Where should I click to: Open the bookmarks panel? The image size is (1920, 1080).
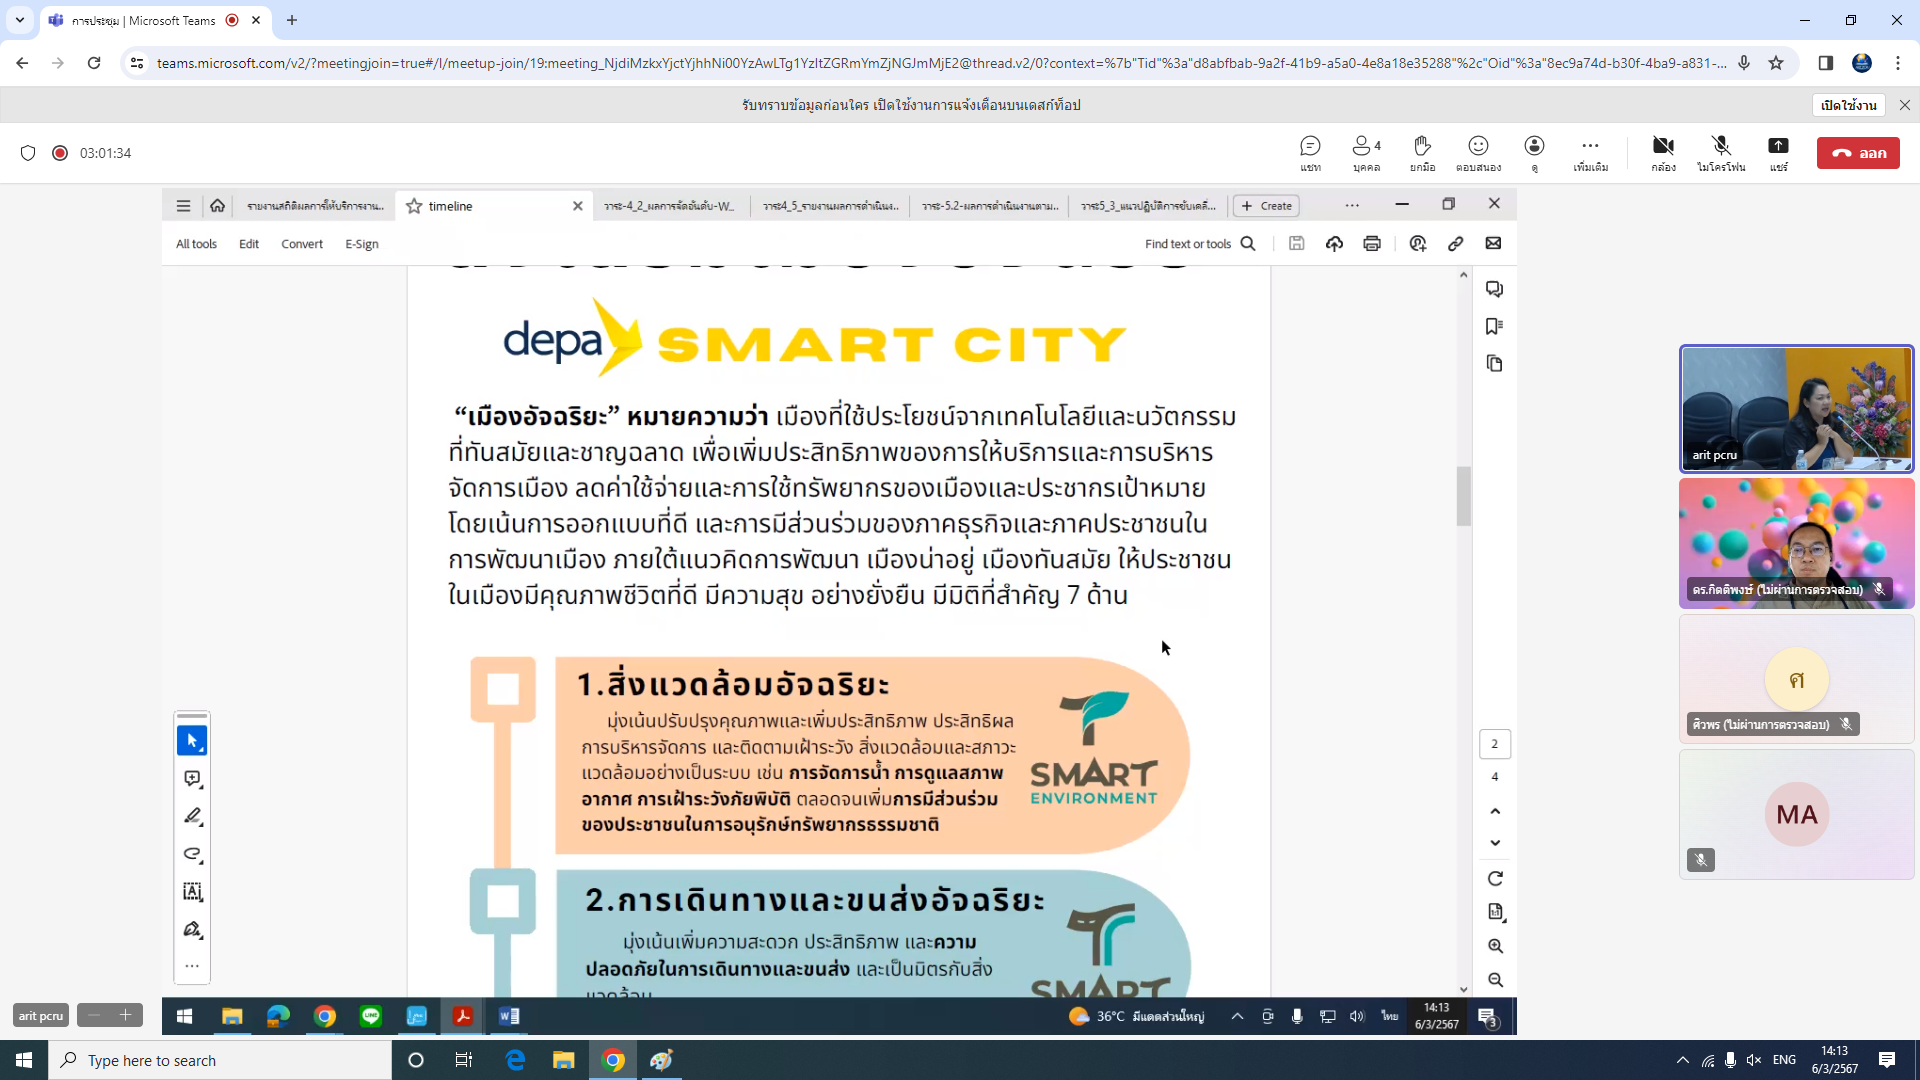1494,326
